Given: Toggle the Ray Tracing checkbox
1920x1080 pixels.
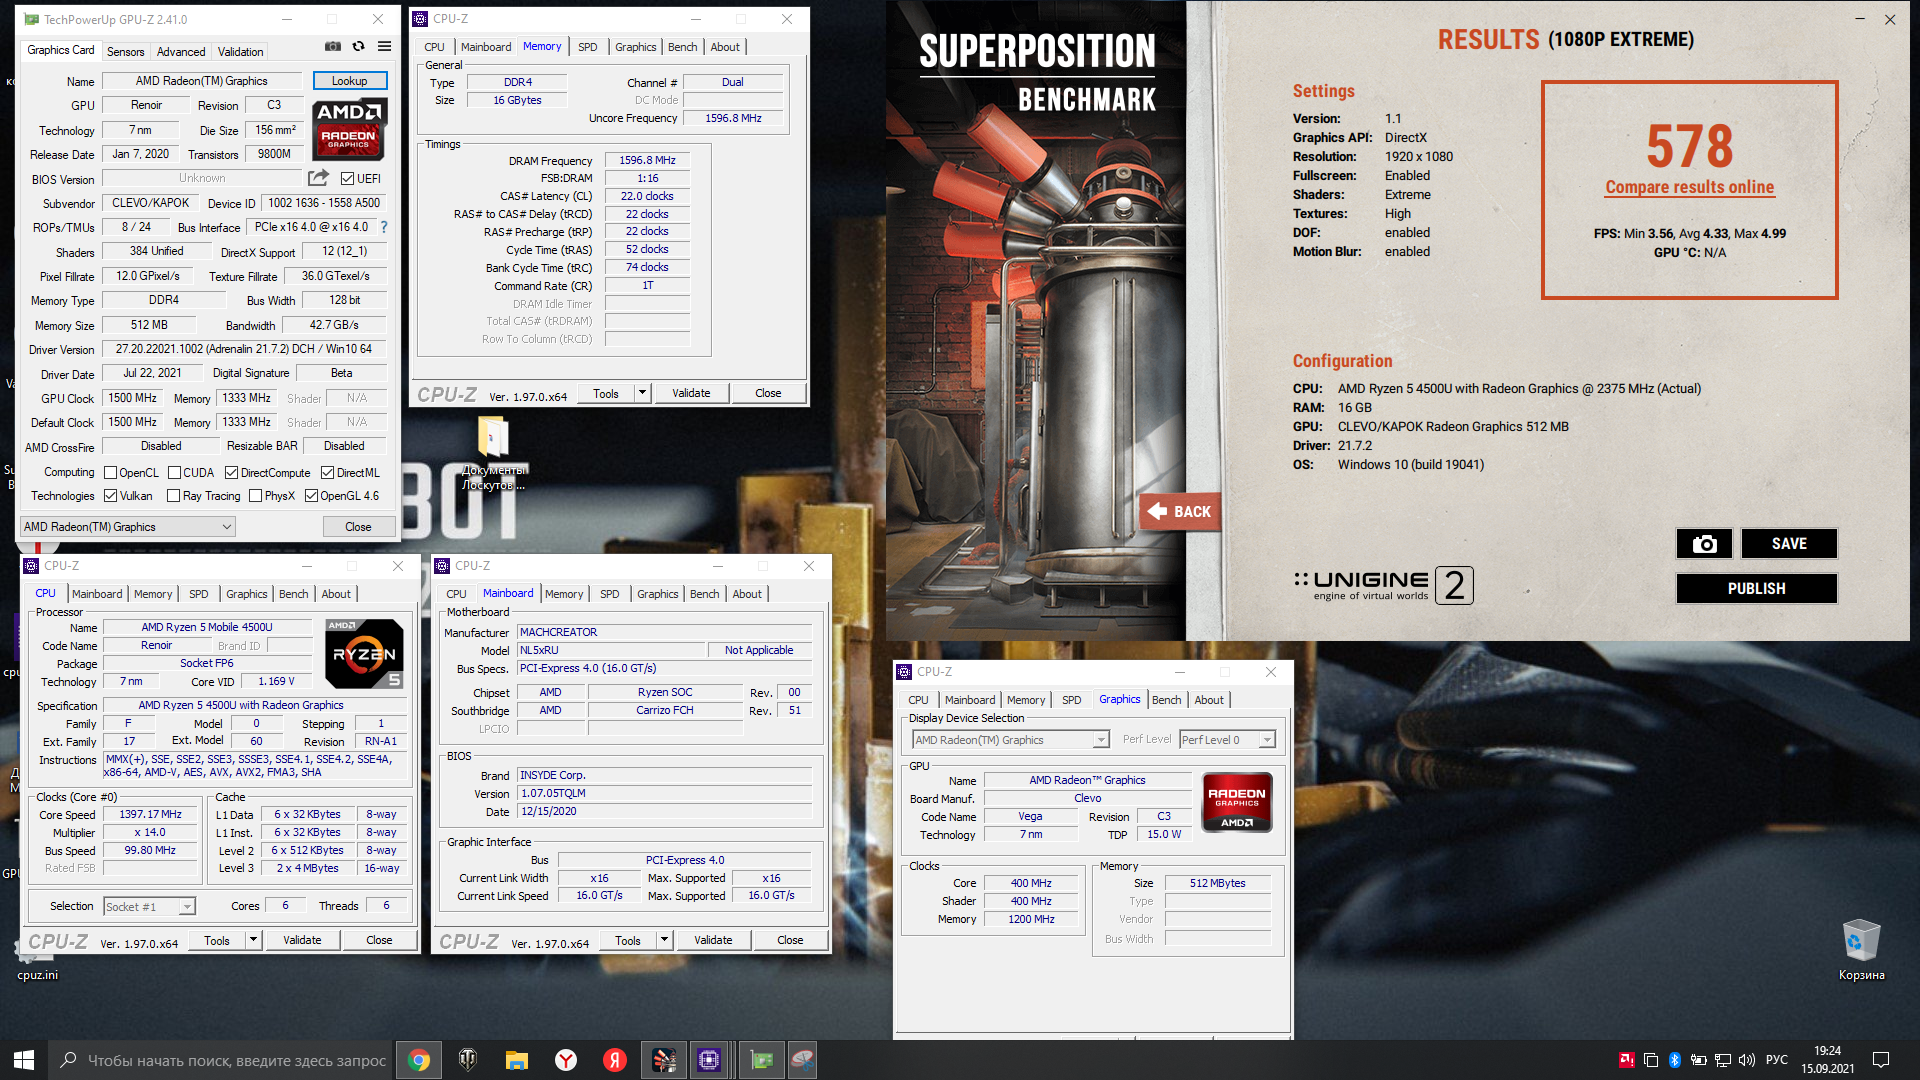Looking at the screenshot, I should [173, 496].
